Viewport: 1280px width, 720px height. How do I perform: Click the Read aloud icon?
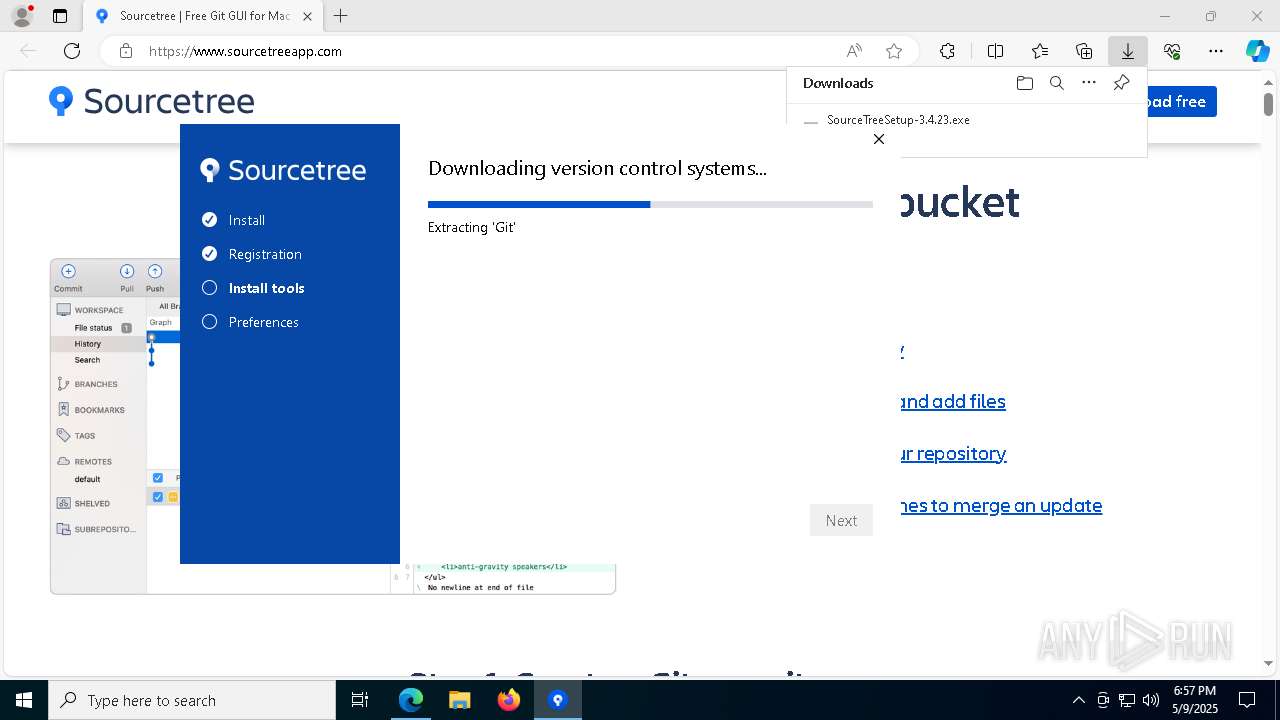[854, 51]
